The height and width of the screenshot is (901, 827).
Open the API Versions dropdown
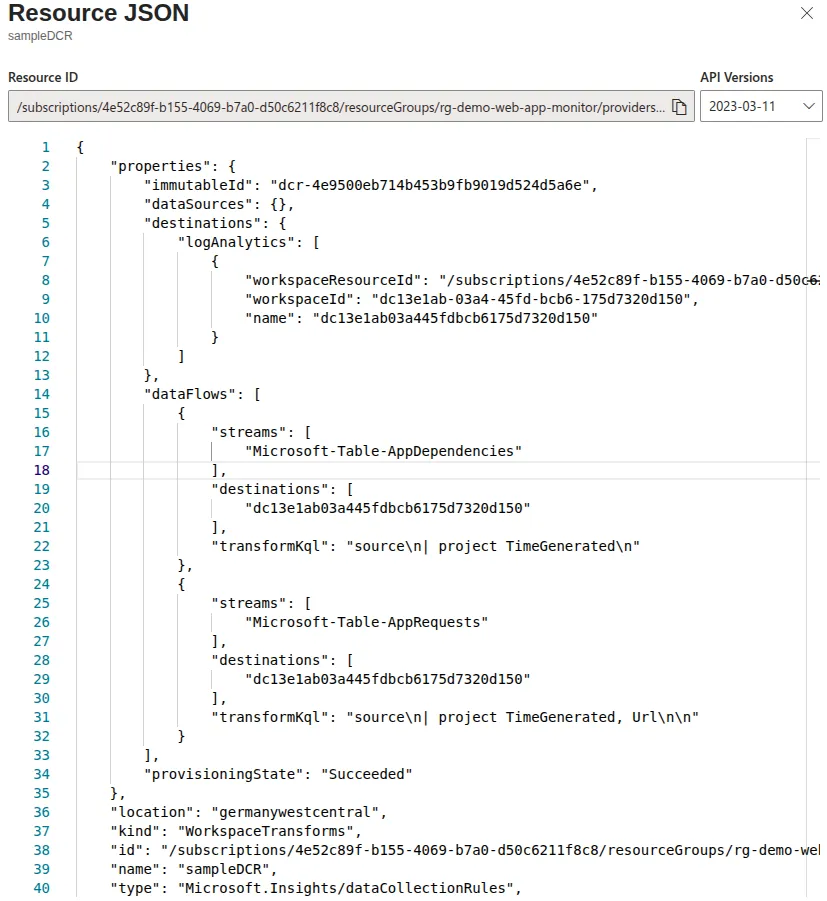[760, 106]
